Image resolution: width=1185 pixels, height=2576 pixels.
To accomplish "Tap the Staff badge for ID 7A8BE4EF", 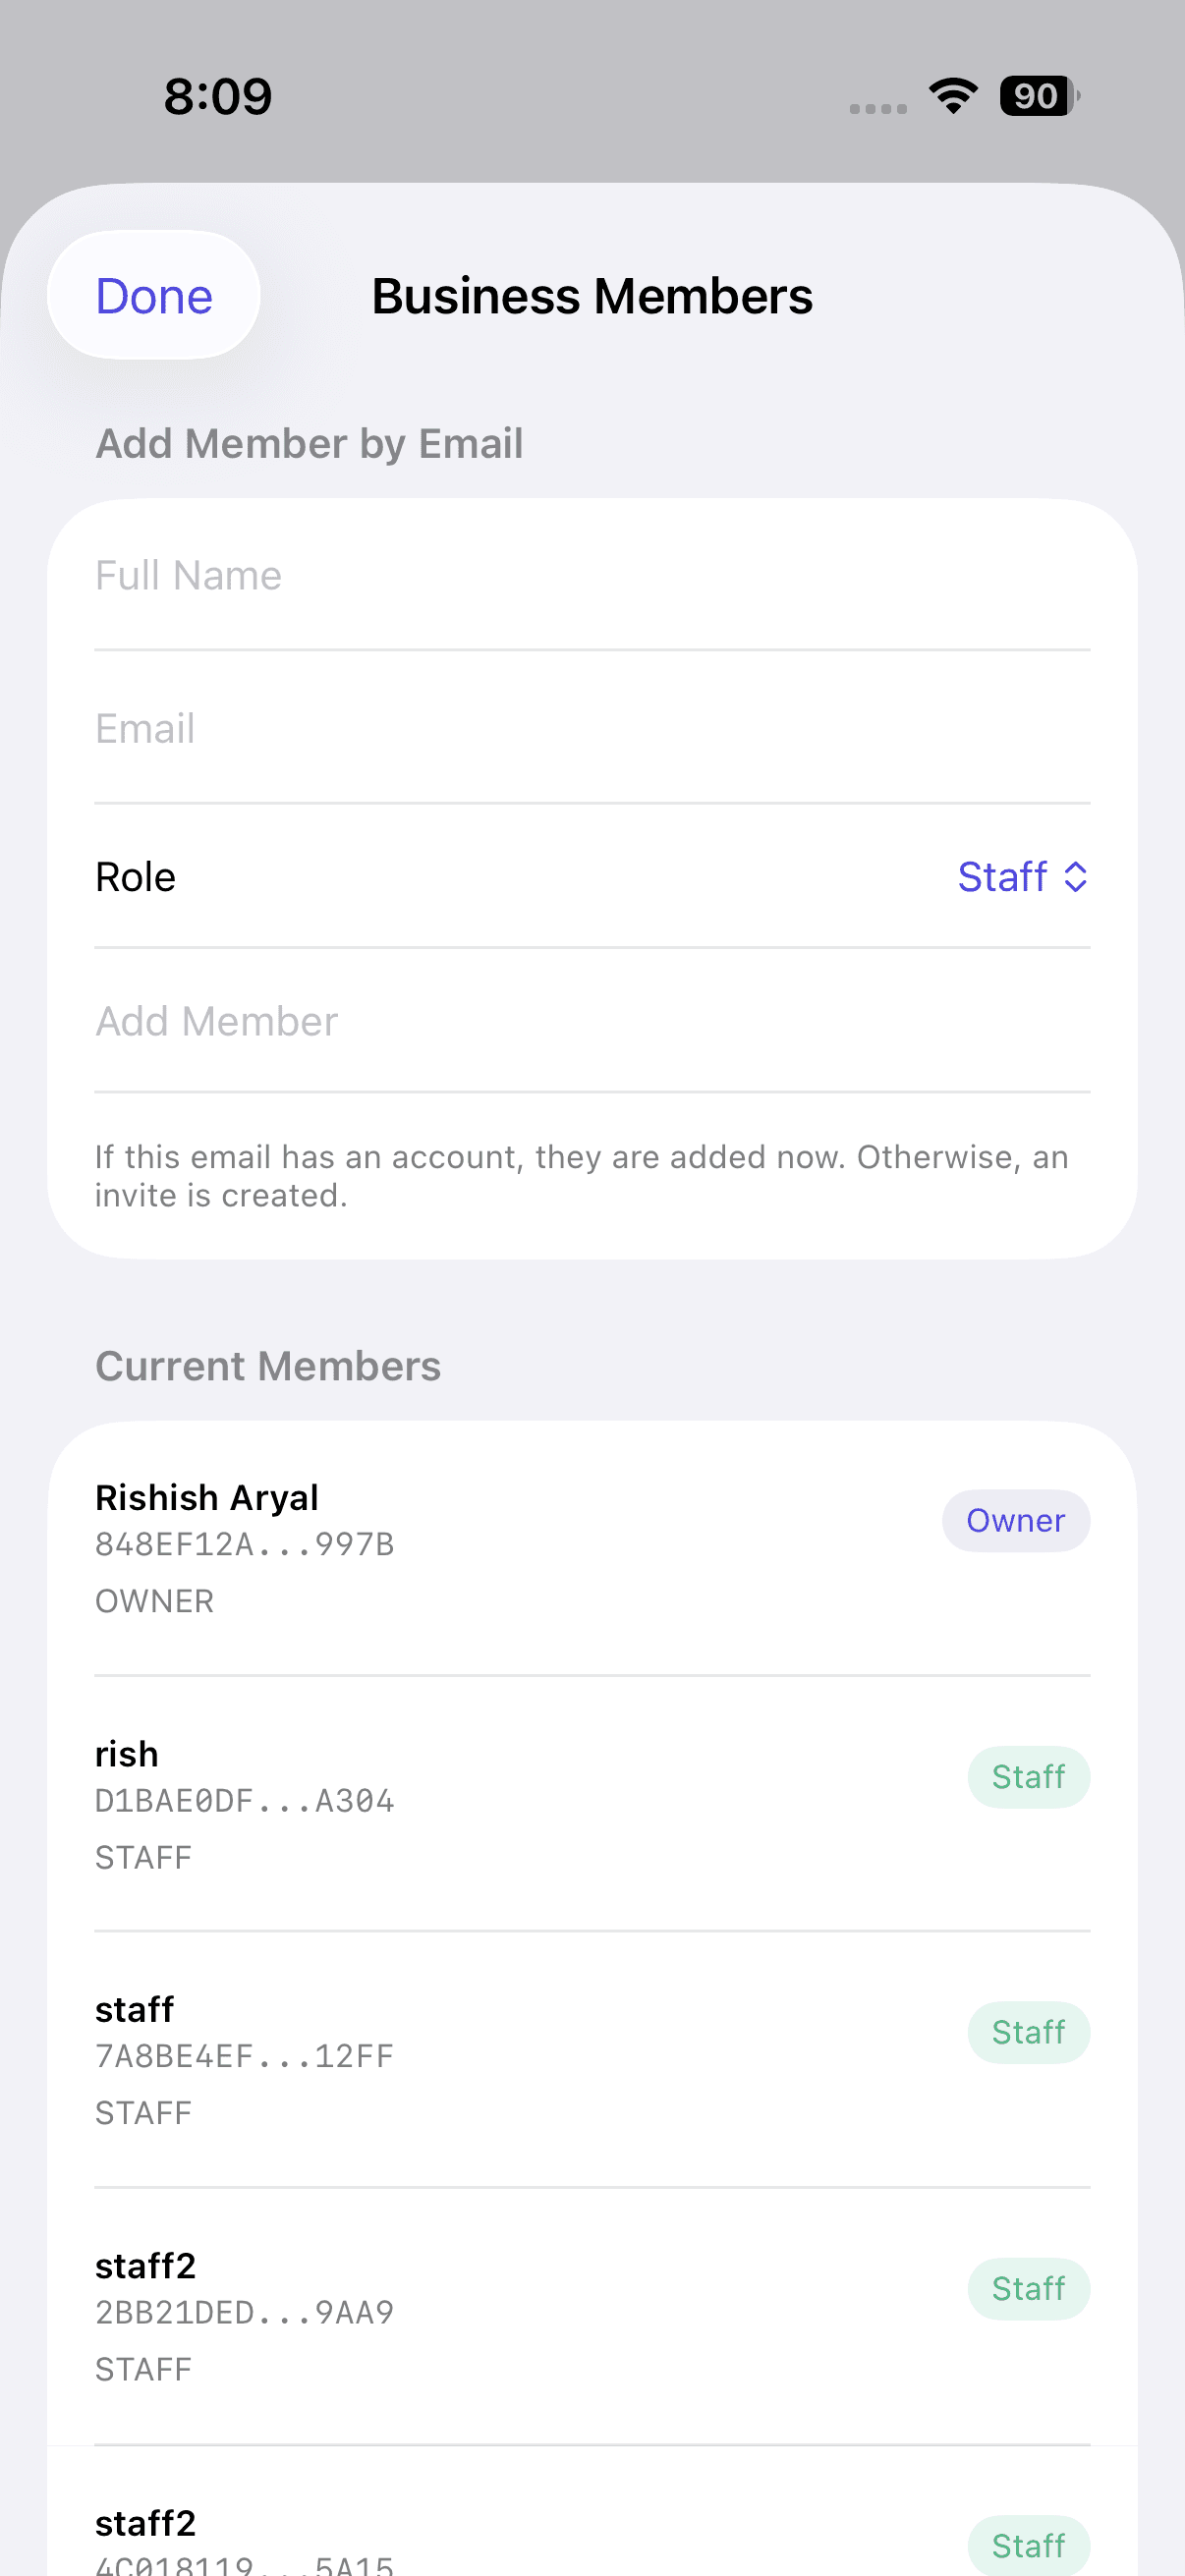I will (x=1028, y=2033).
